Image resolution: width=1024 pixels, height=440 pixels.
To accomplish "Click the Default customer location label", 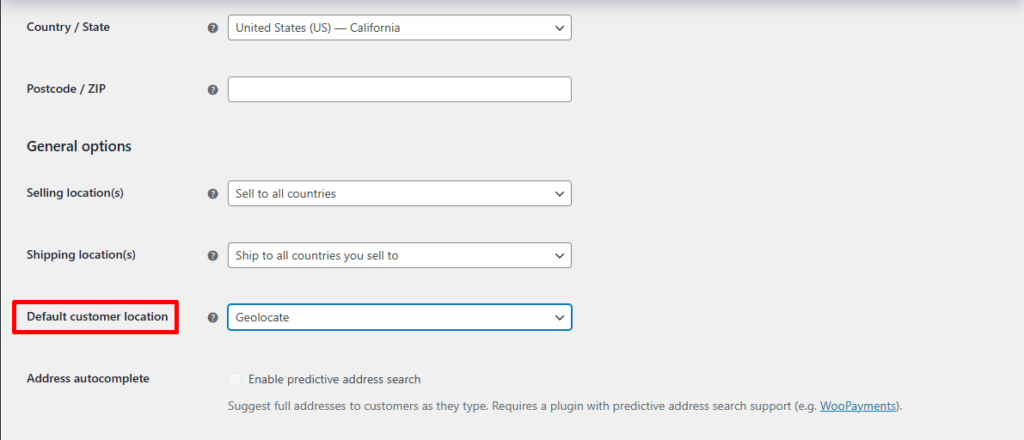I will (97, 317).
